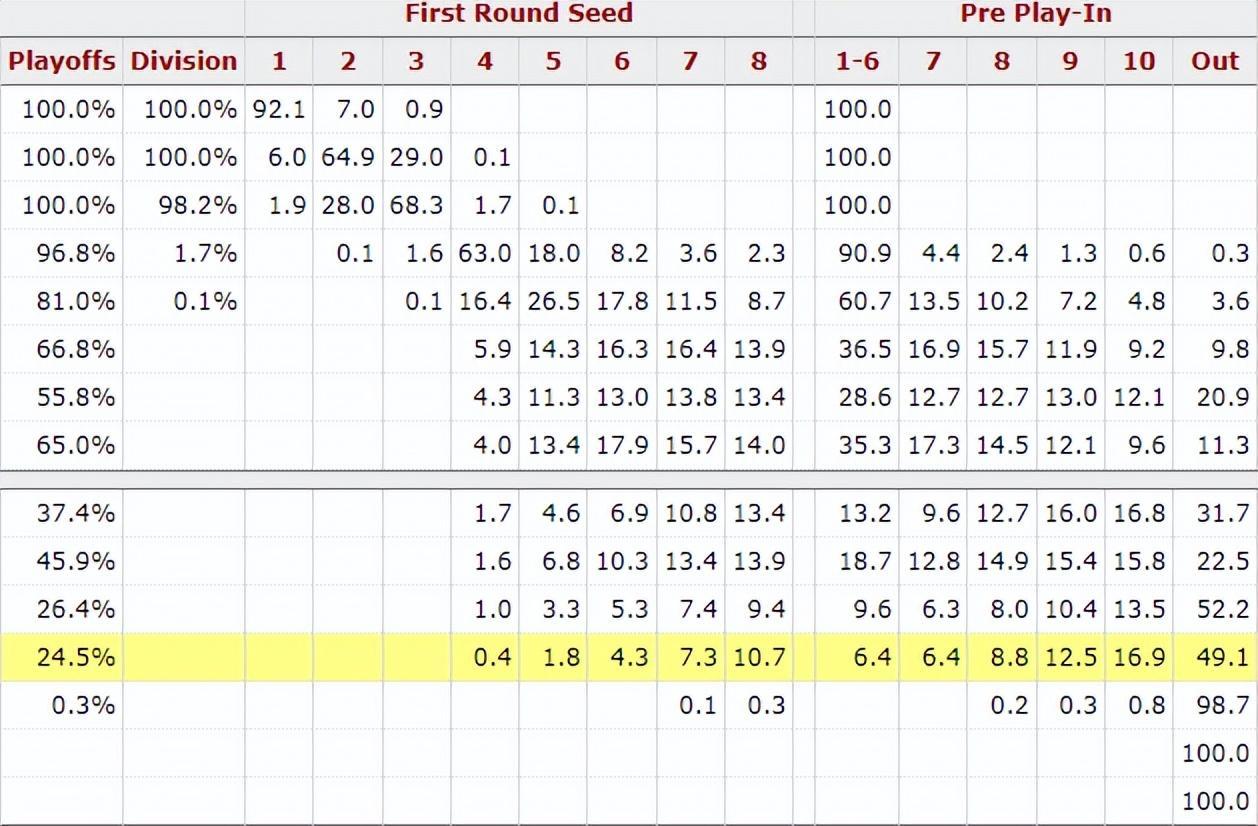Select the Pre Play-In 10 column header
The width and height of the screenshot is (1258, 826).
(1138, 61)
